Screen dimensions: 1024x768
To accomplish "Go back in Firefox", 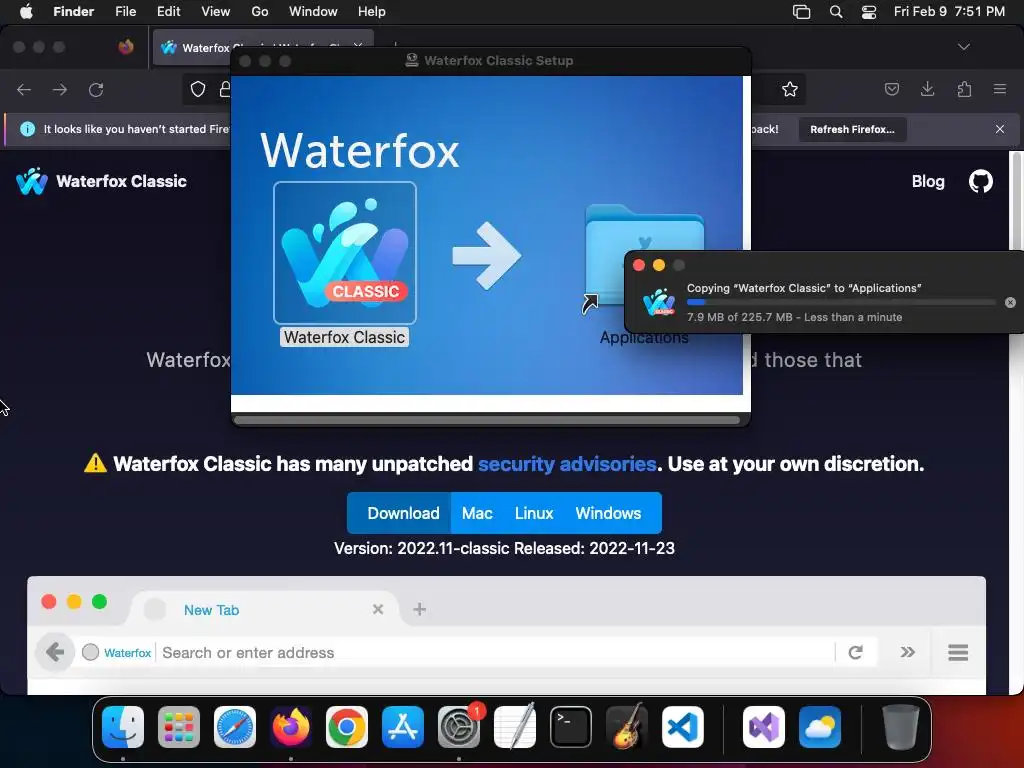I will click(24, 89).
